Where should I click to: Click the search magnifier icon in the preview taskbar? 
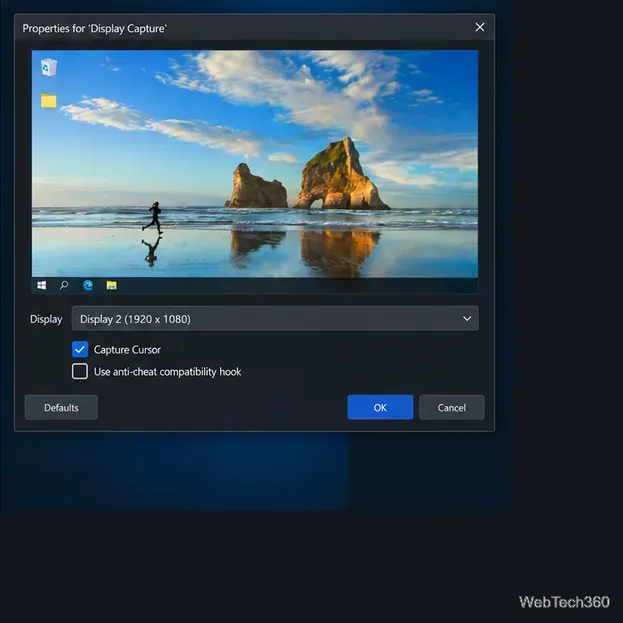pos(64,285)
